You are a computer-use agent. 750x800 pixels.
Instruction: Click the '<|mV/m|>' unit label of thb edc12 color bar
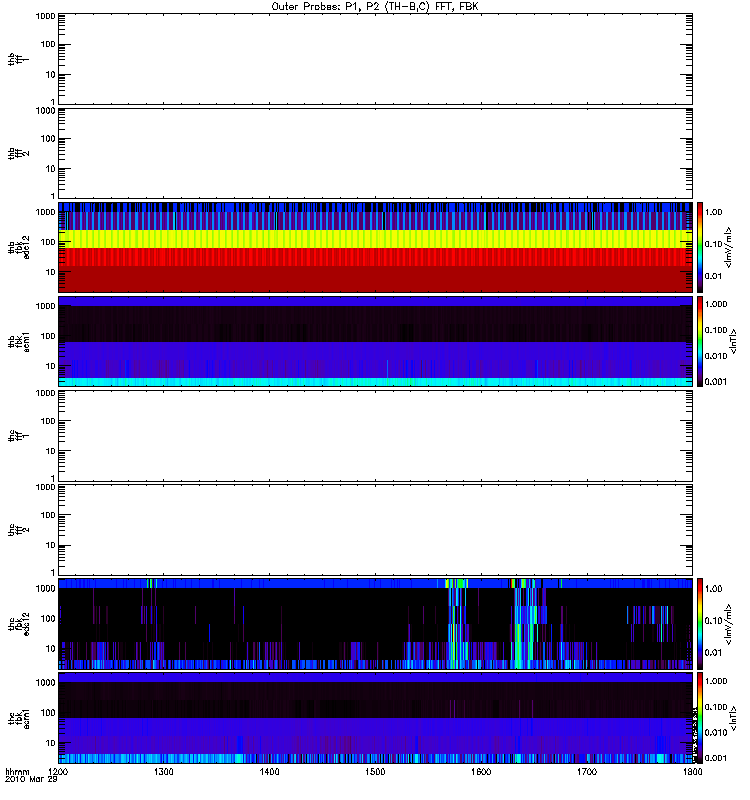pos(729,247)
